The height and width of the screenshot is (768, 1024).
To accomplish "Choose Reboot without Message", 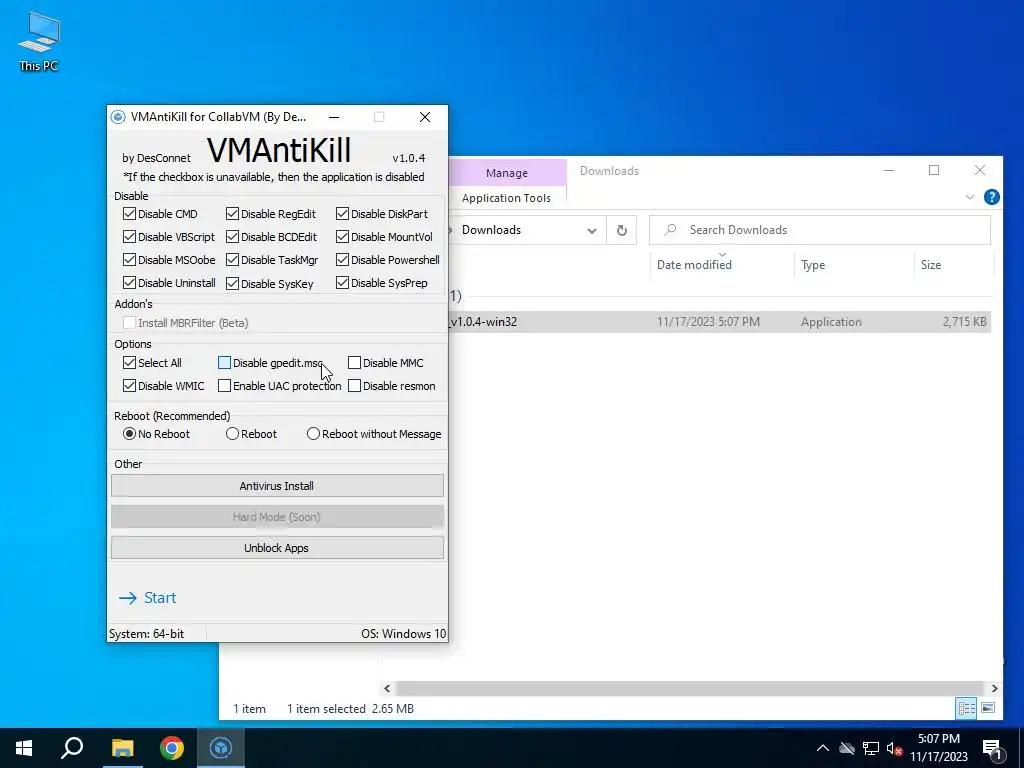I will (x=313, y=434).
